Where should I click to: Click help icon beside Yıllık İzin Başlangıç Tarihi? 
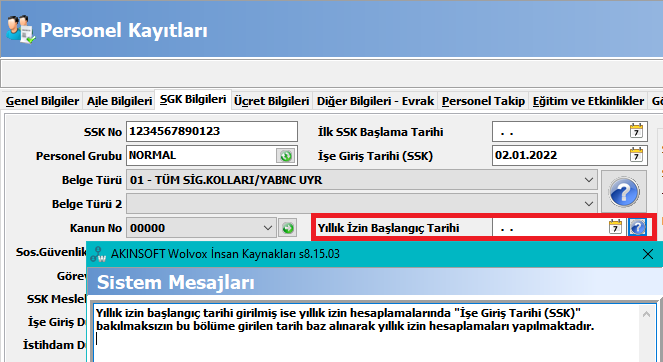tap(637, 228)
